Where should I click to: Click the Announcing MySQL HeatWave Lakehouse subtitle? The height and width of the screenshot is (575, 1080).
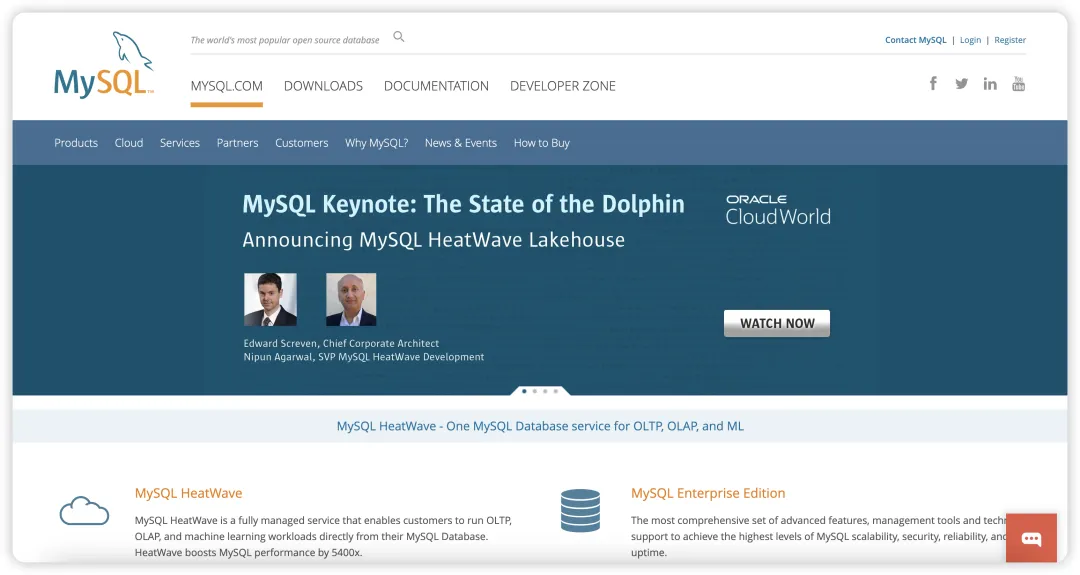pos(434,240)
